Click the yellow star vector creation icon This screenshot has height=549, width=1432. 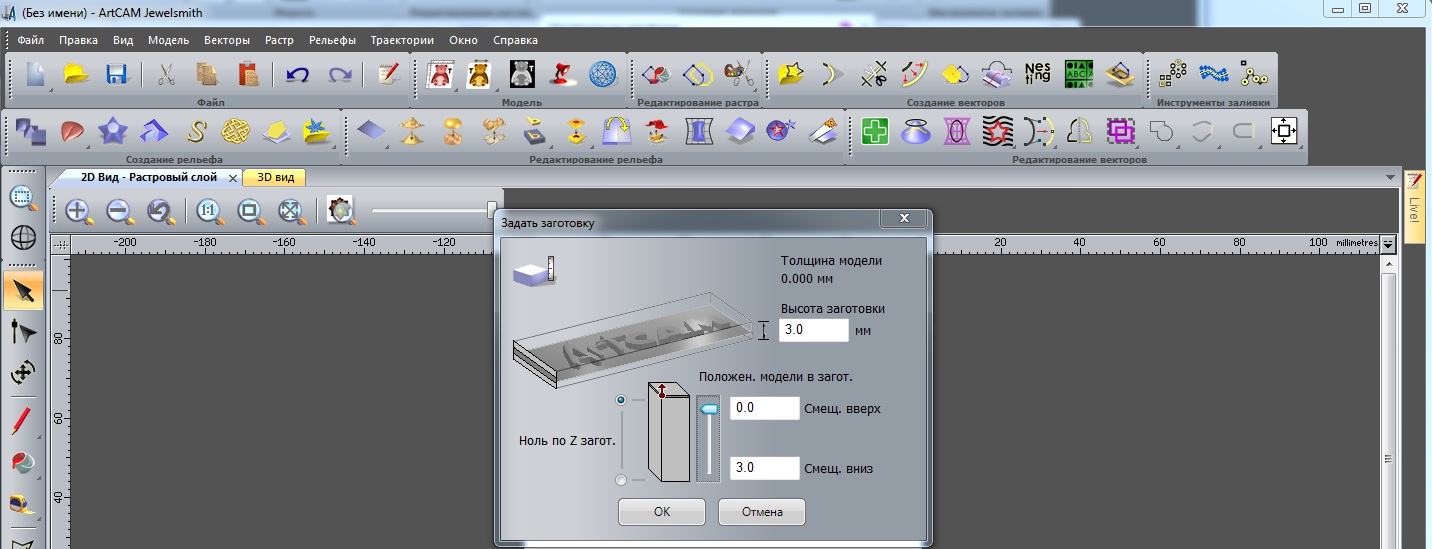tap(791, 74)
